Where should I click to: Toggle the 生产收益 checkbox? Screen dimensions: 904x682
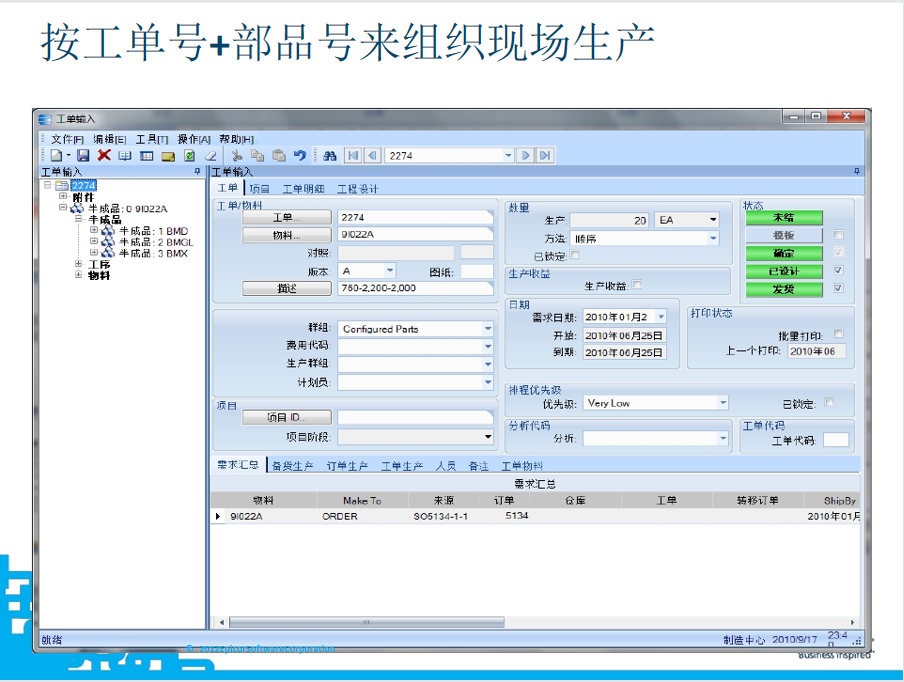(x=637, y=286)
